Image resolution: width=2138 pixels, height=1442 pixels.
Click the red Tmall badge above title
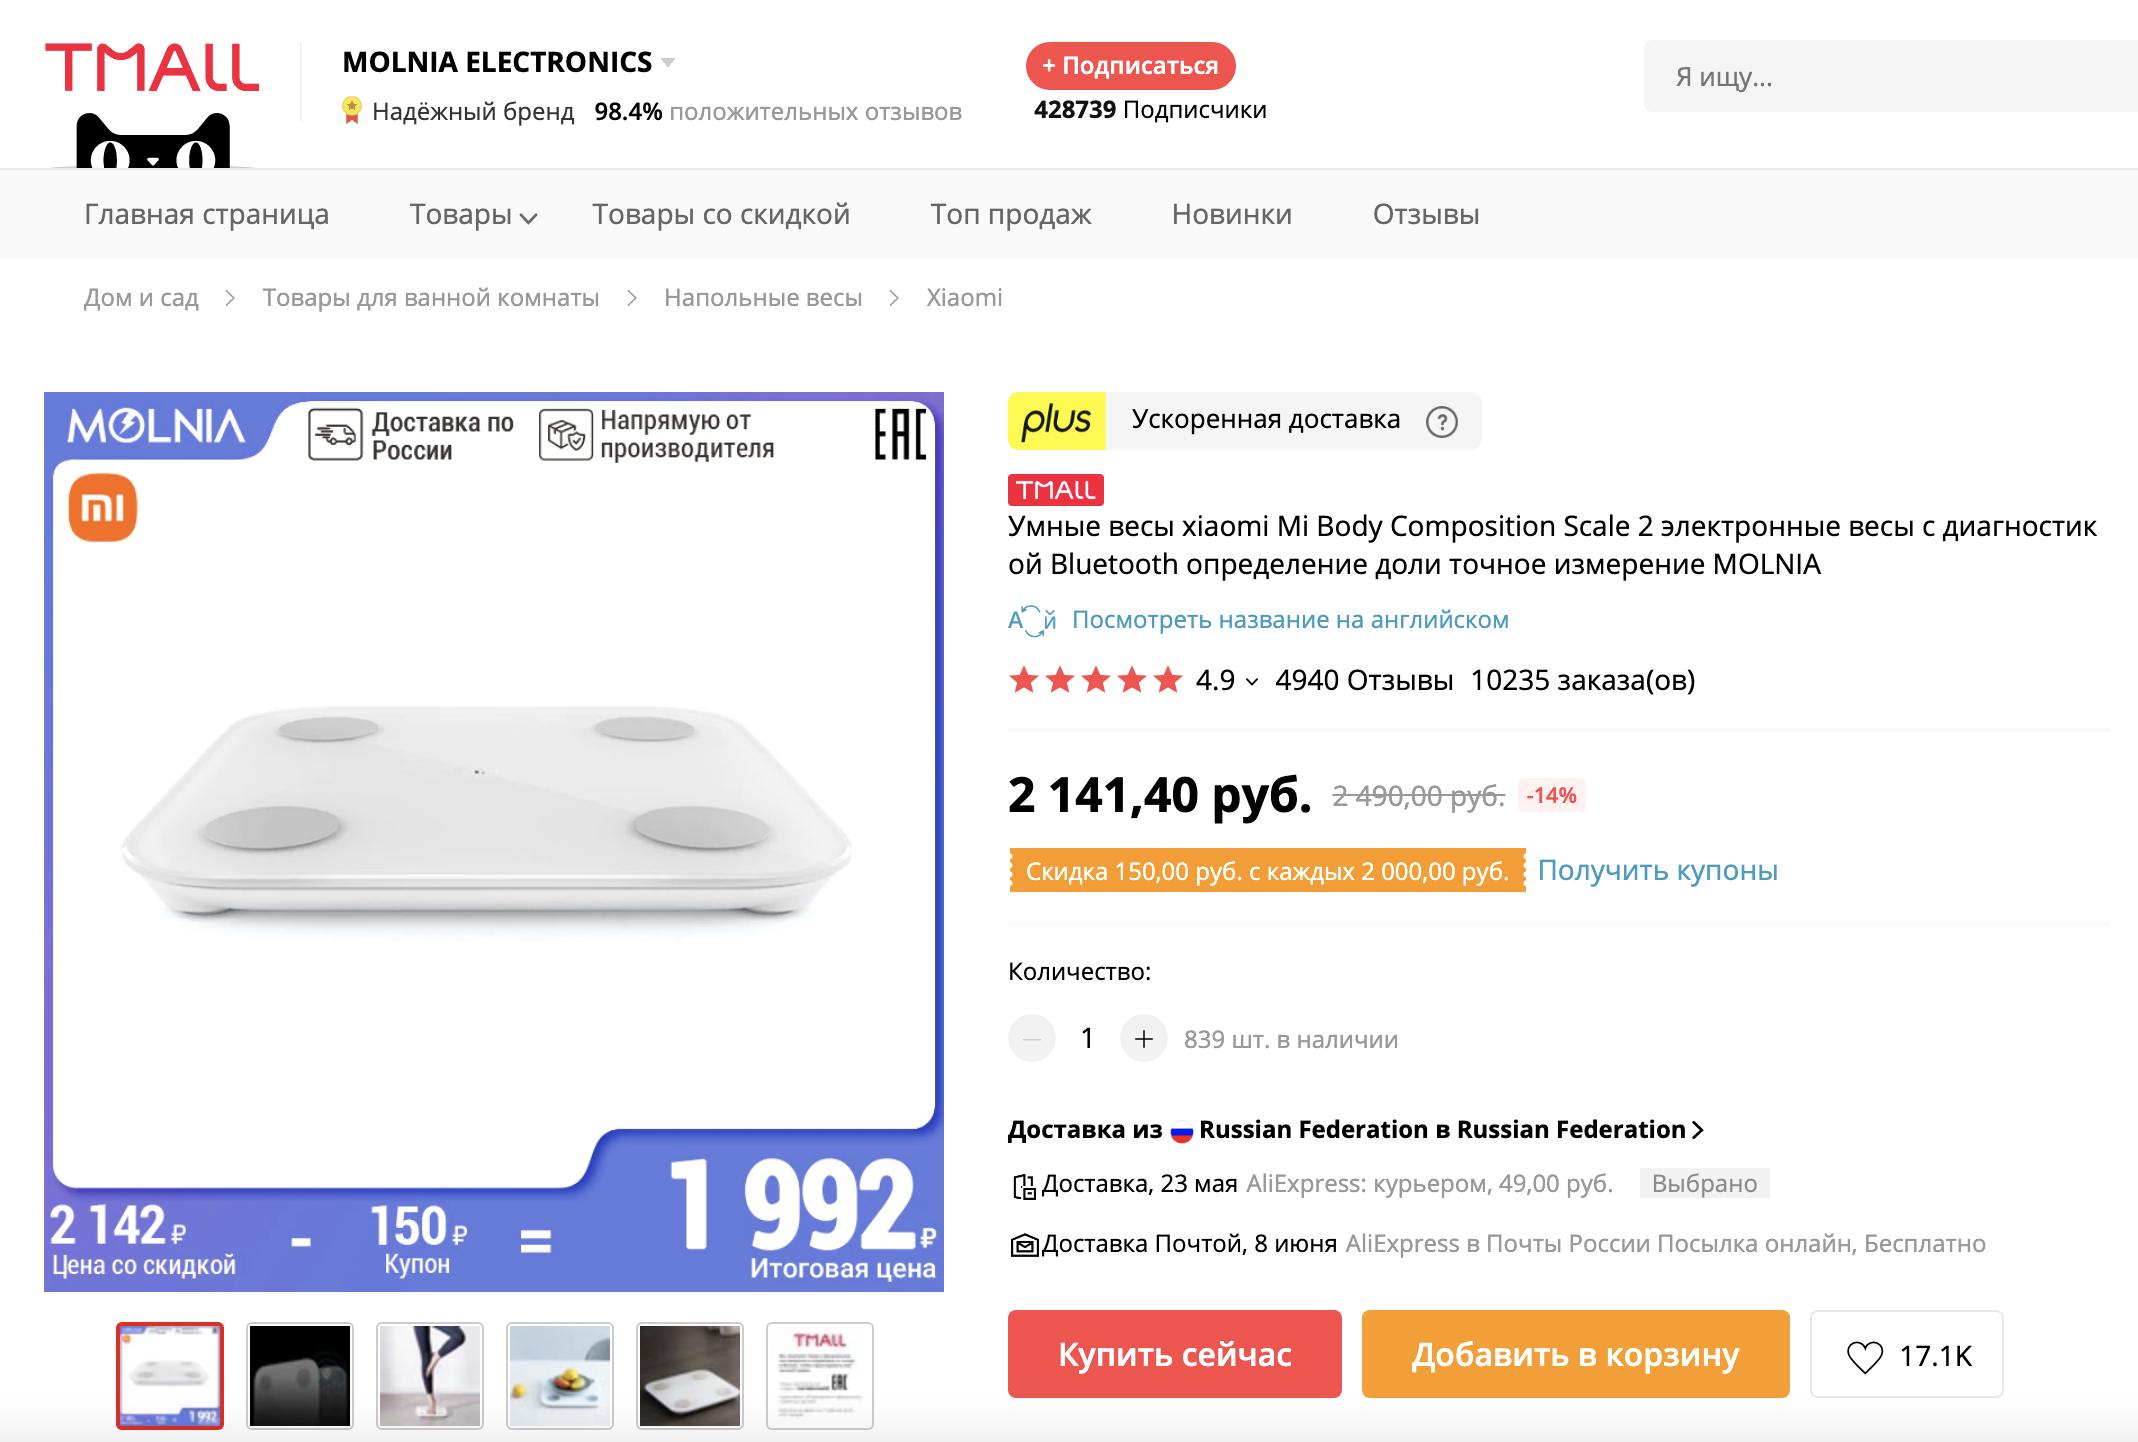point(1055,490)
